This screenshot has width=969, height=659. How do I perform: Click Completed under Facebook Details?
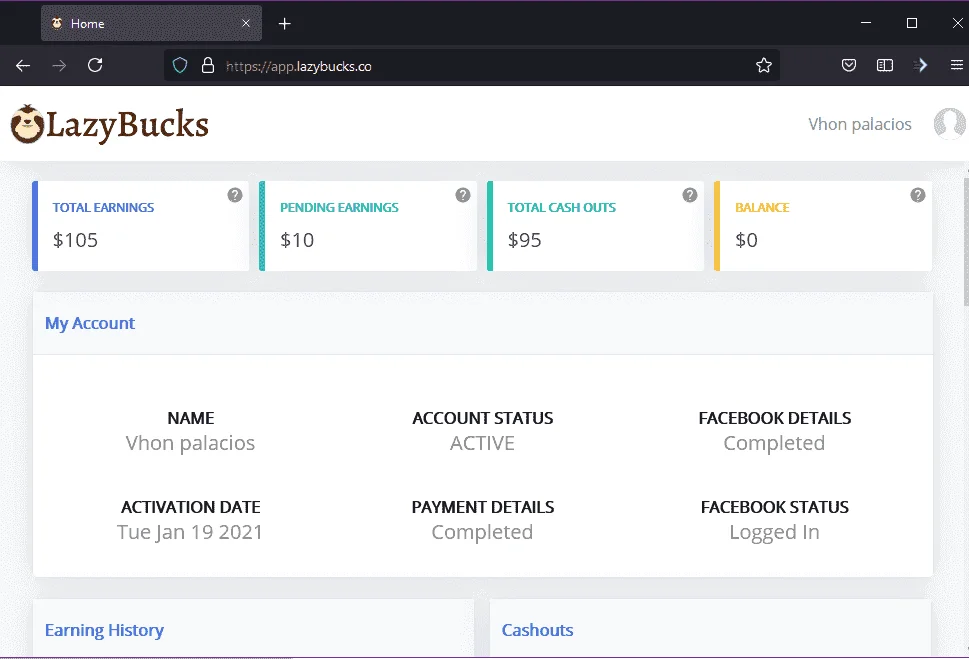coord(774,443)
